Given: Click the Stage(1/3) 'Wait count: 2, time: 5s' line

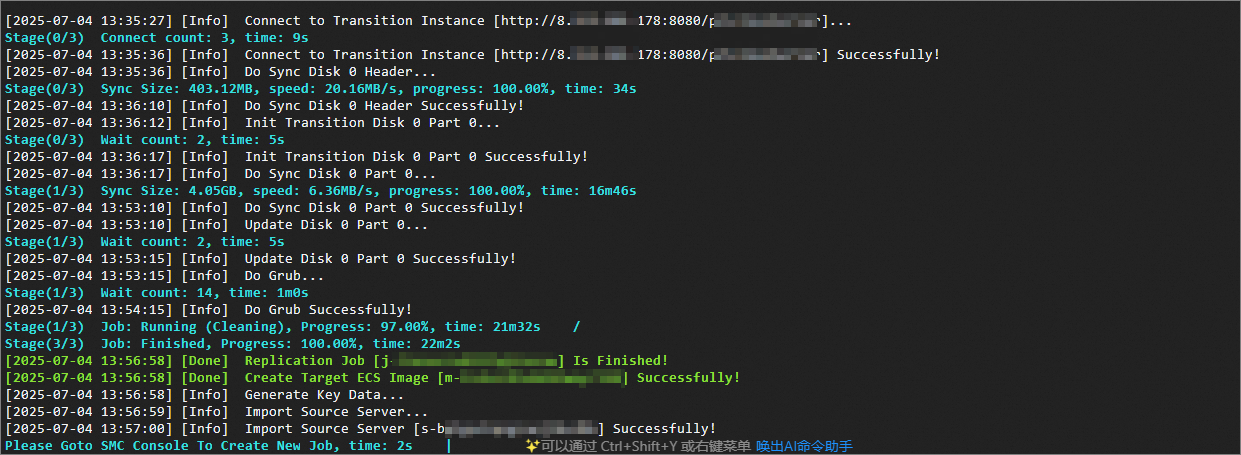Looking at the screenshot, I should click(x=145, y=241).
